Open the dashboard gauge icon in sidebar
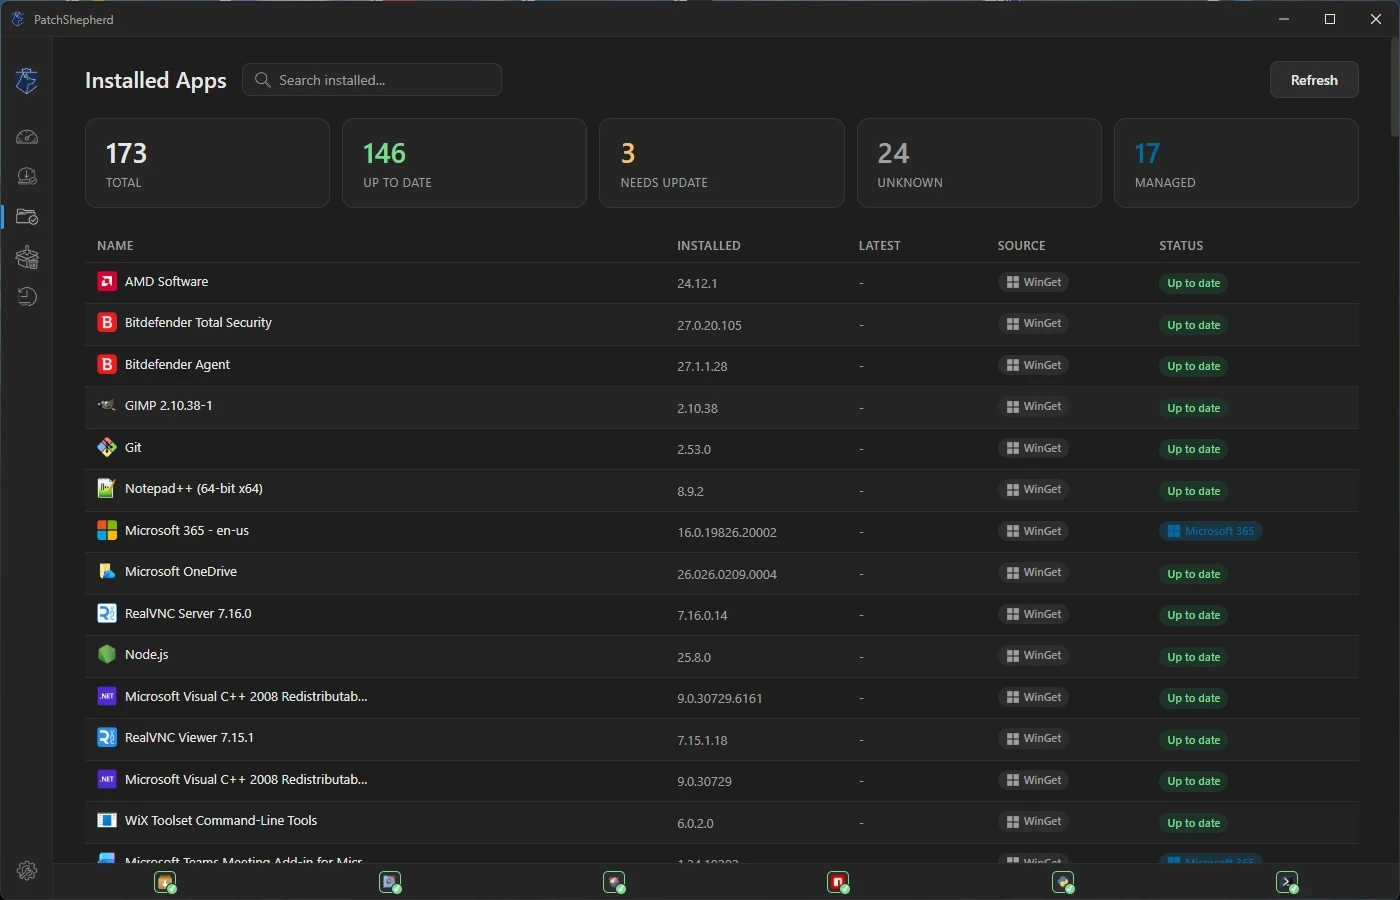Image resolution: width=1400 pixels, height=900 pixels. pyautogui.click(x=27, y=137)
